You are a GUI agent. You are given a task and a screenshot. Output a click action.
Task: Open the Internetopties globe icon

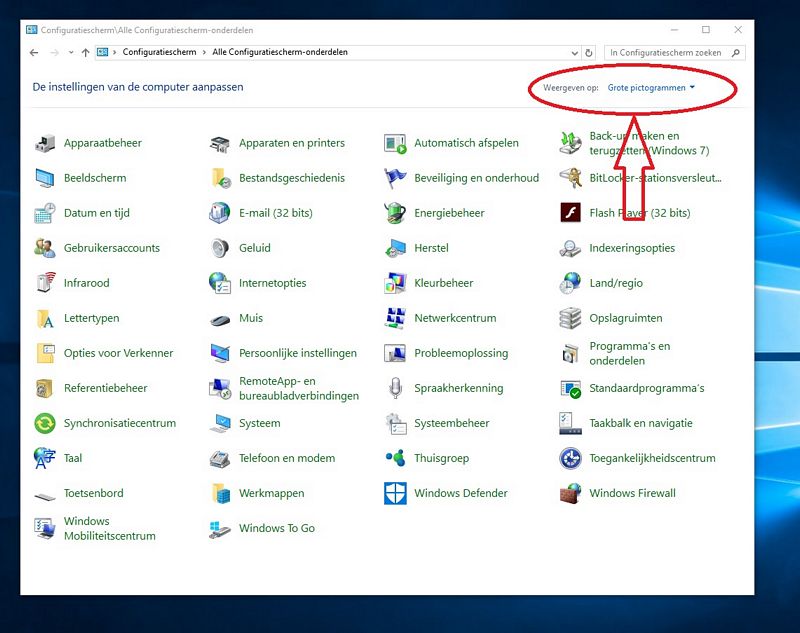pyautogui.click(x=220, y=283)
